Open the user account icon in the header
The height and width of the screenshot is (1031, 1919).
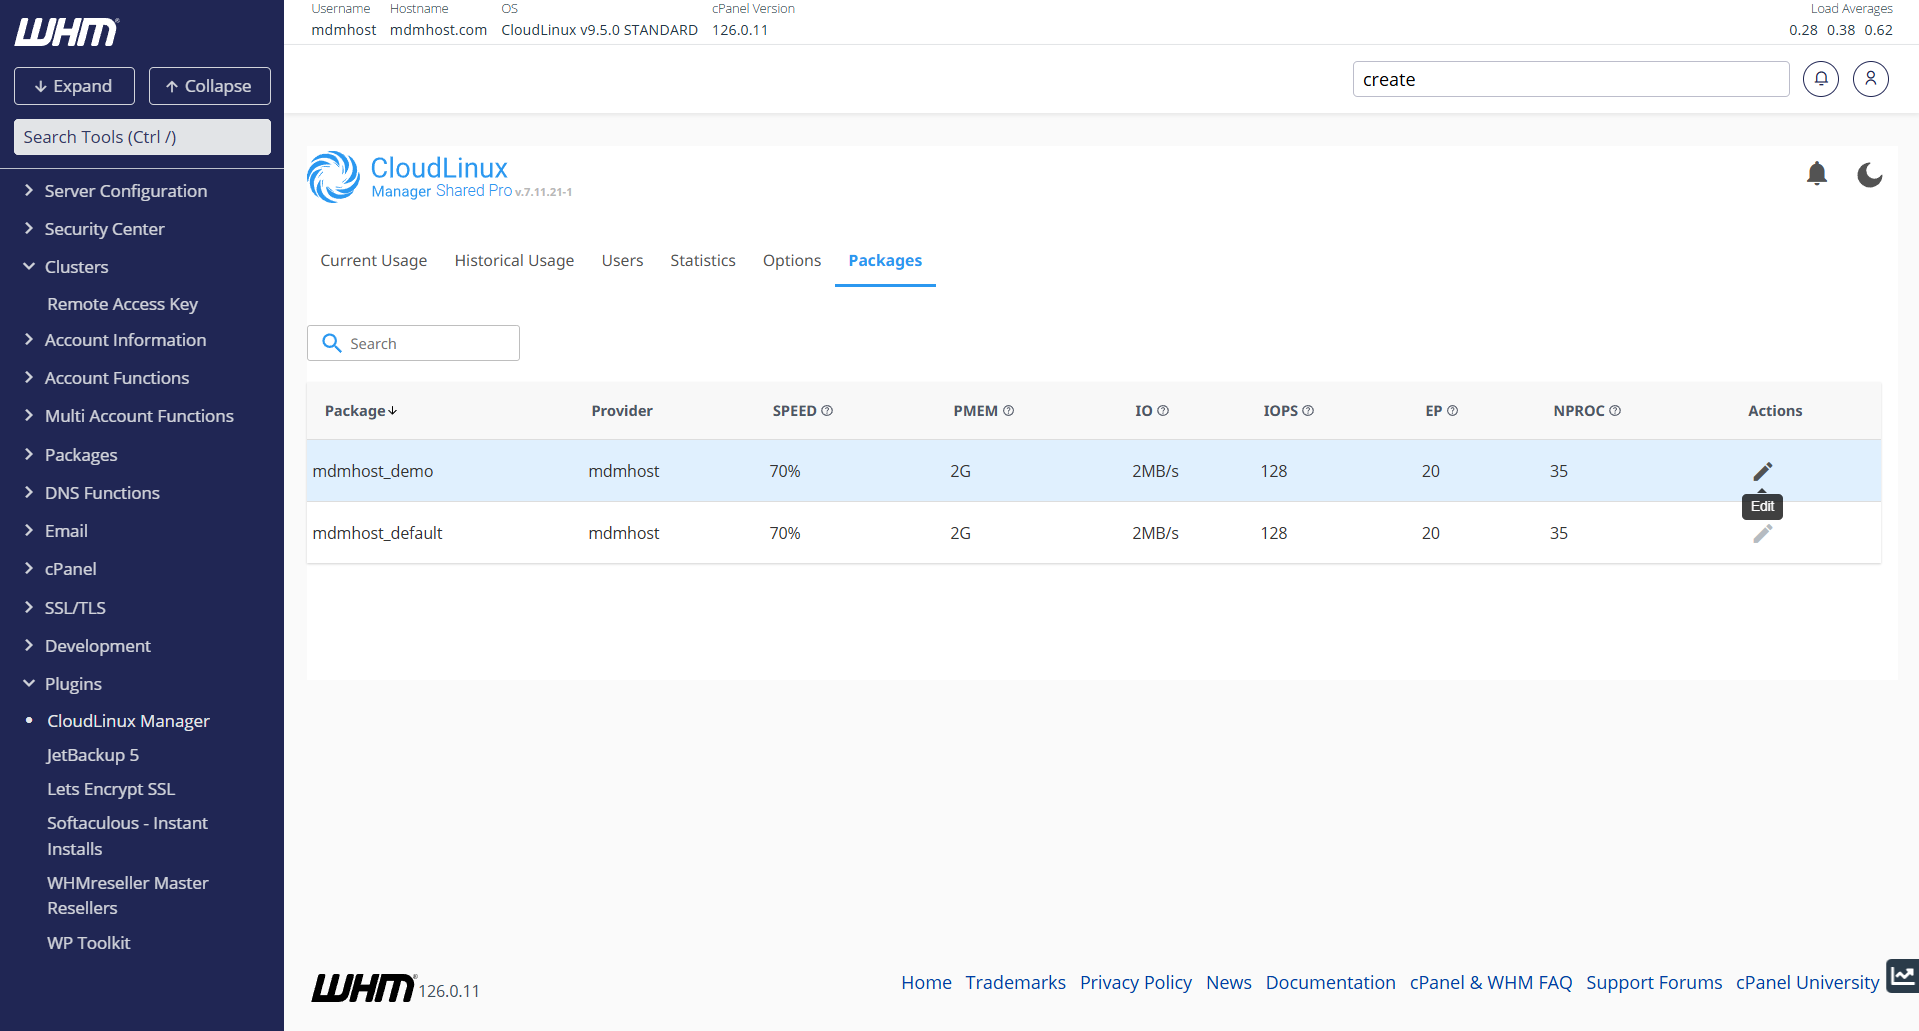pyautogui.click(x=1870, y=79)
